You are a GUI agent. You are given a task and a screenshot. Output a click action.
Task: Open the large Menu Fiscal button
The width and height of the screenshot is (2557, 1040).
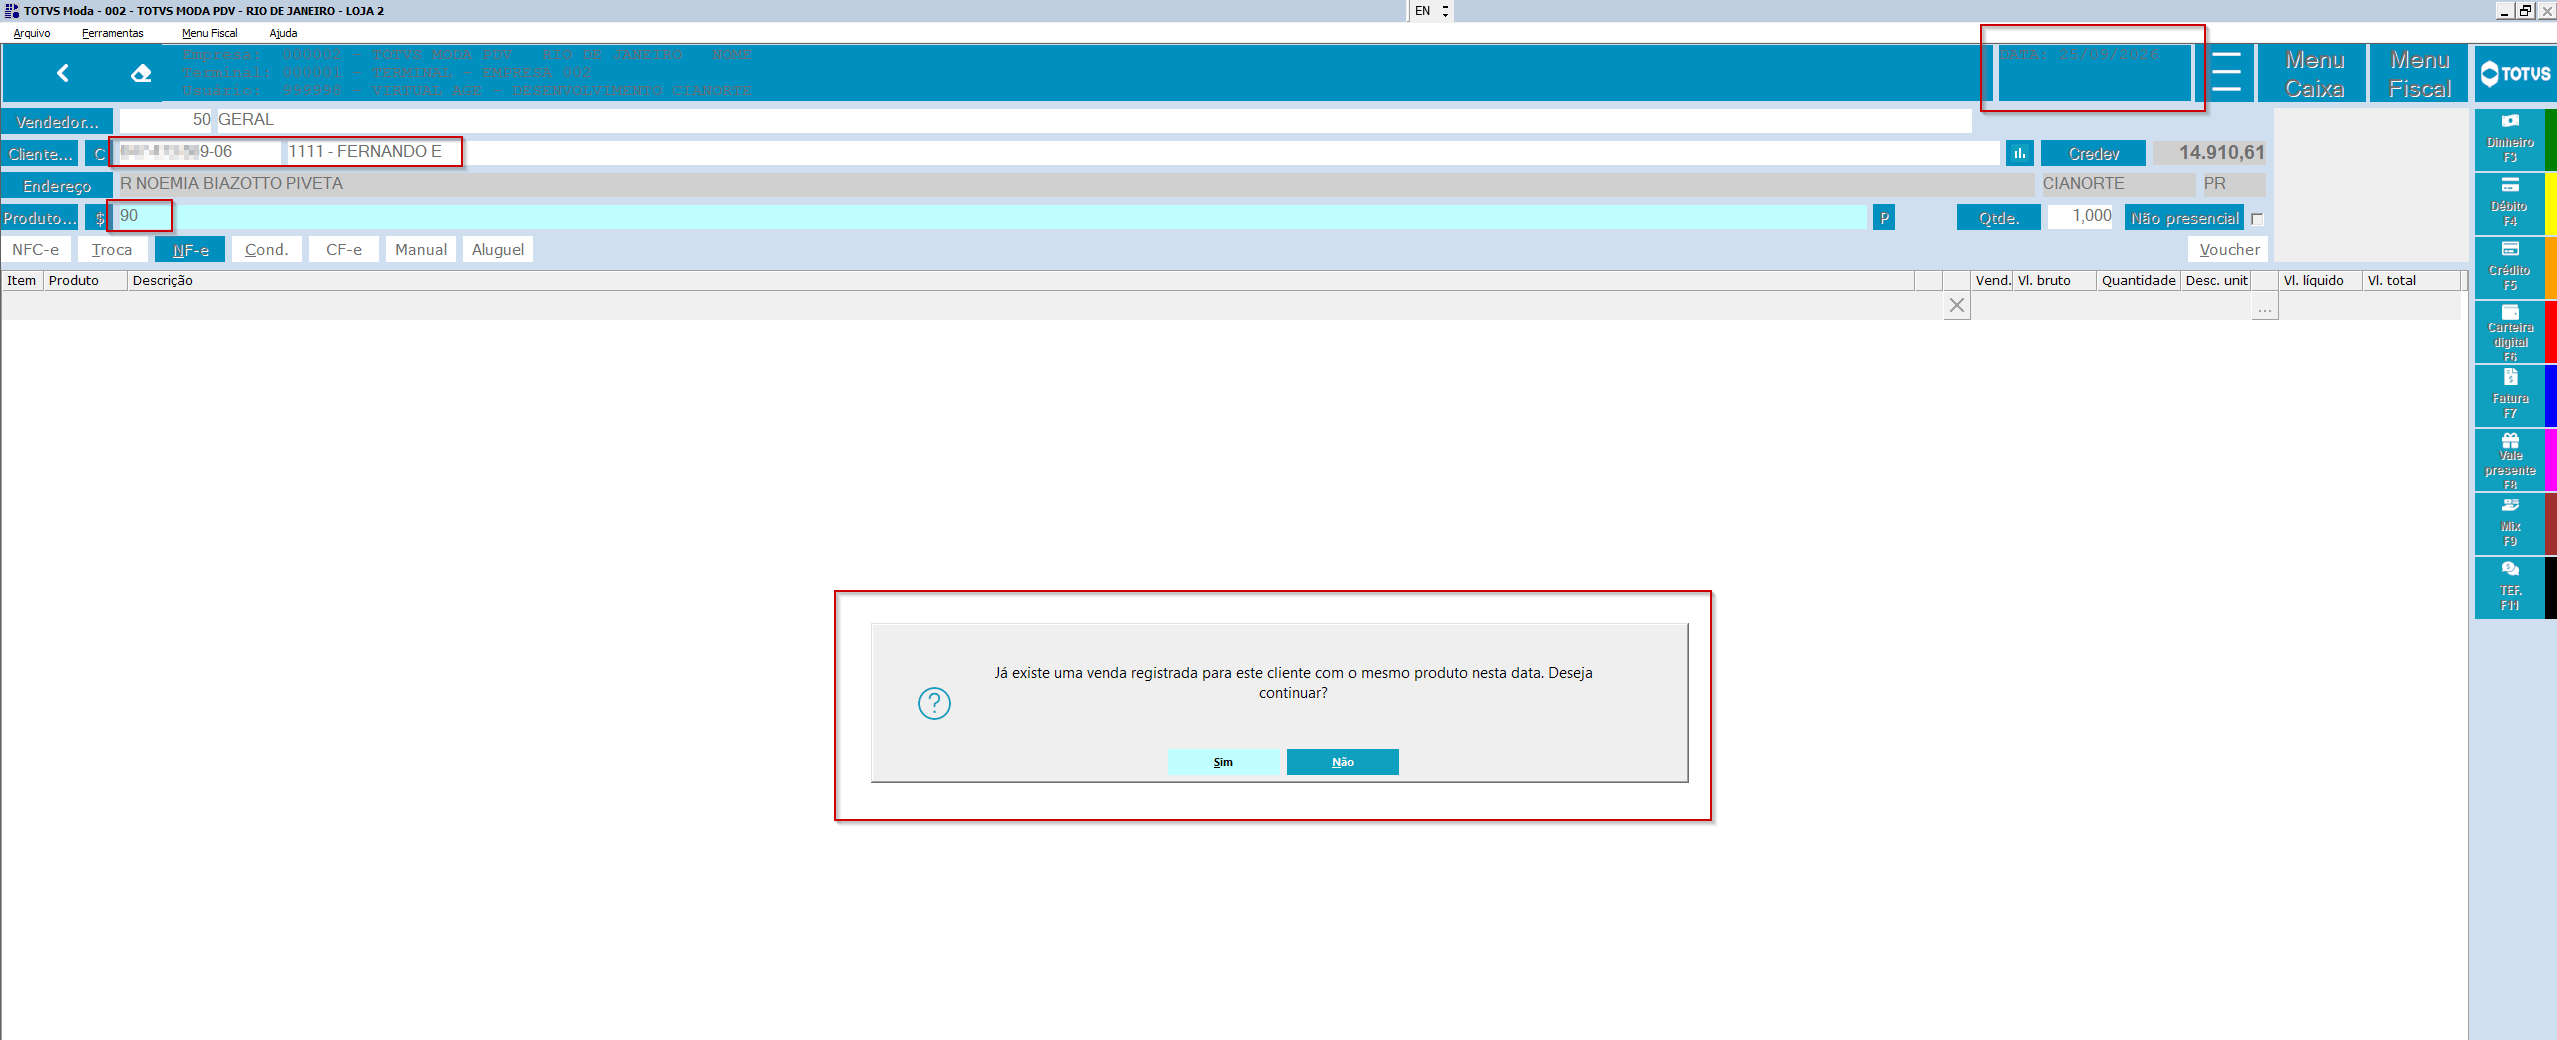click(x=2419, y=73)
